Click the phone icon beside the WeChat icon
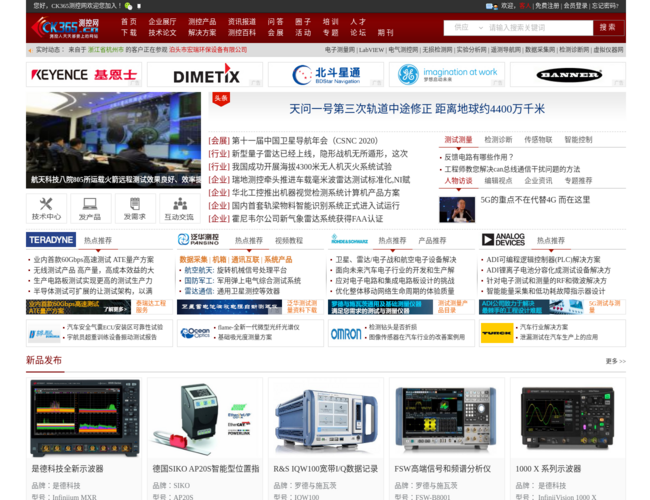This screenshot has height=500, width=650. point(139,6)
